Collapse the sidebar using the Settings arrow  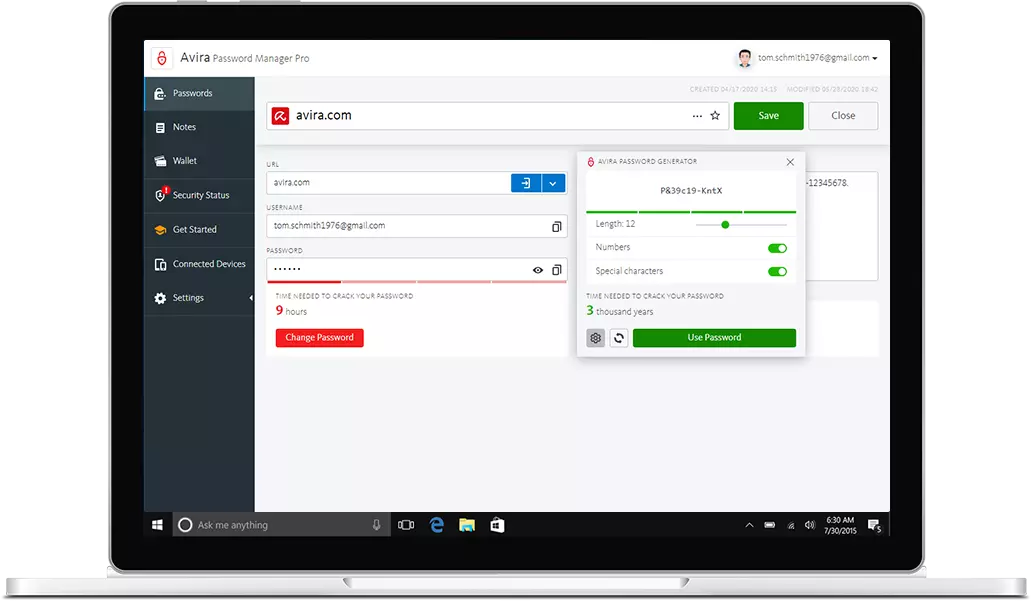(x=250, y=298)
